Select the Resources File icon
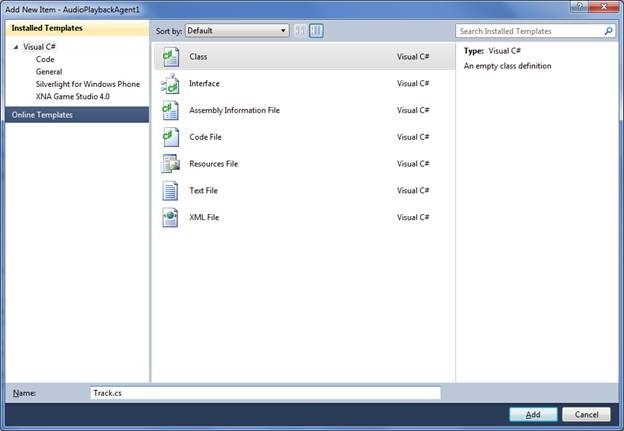 (x=170, y=164)
